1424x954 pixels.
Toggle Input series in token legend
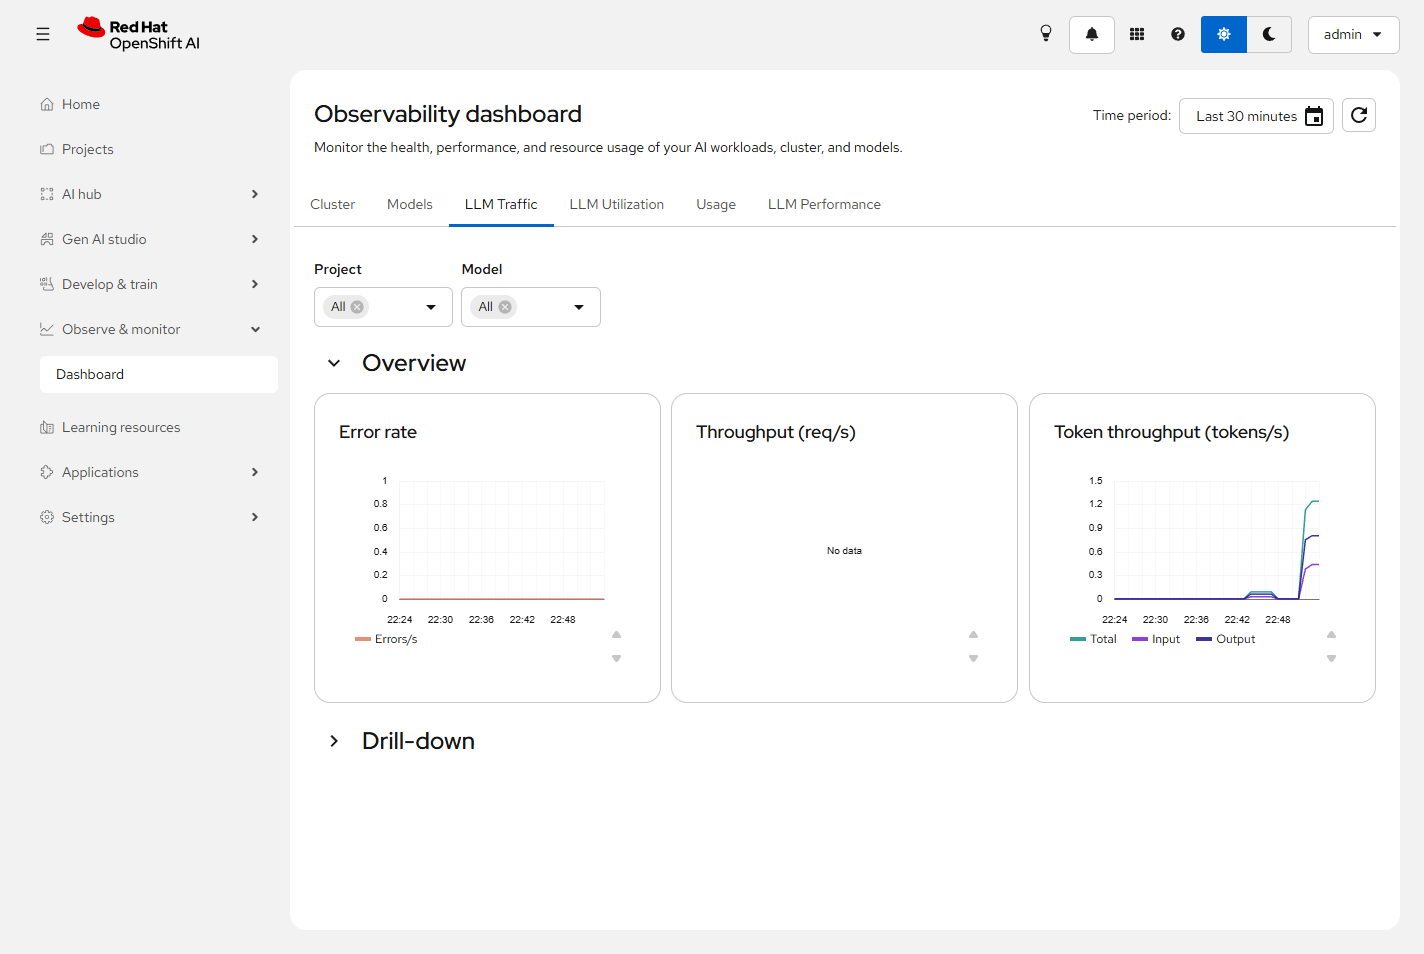click(x=1156, y=639)
